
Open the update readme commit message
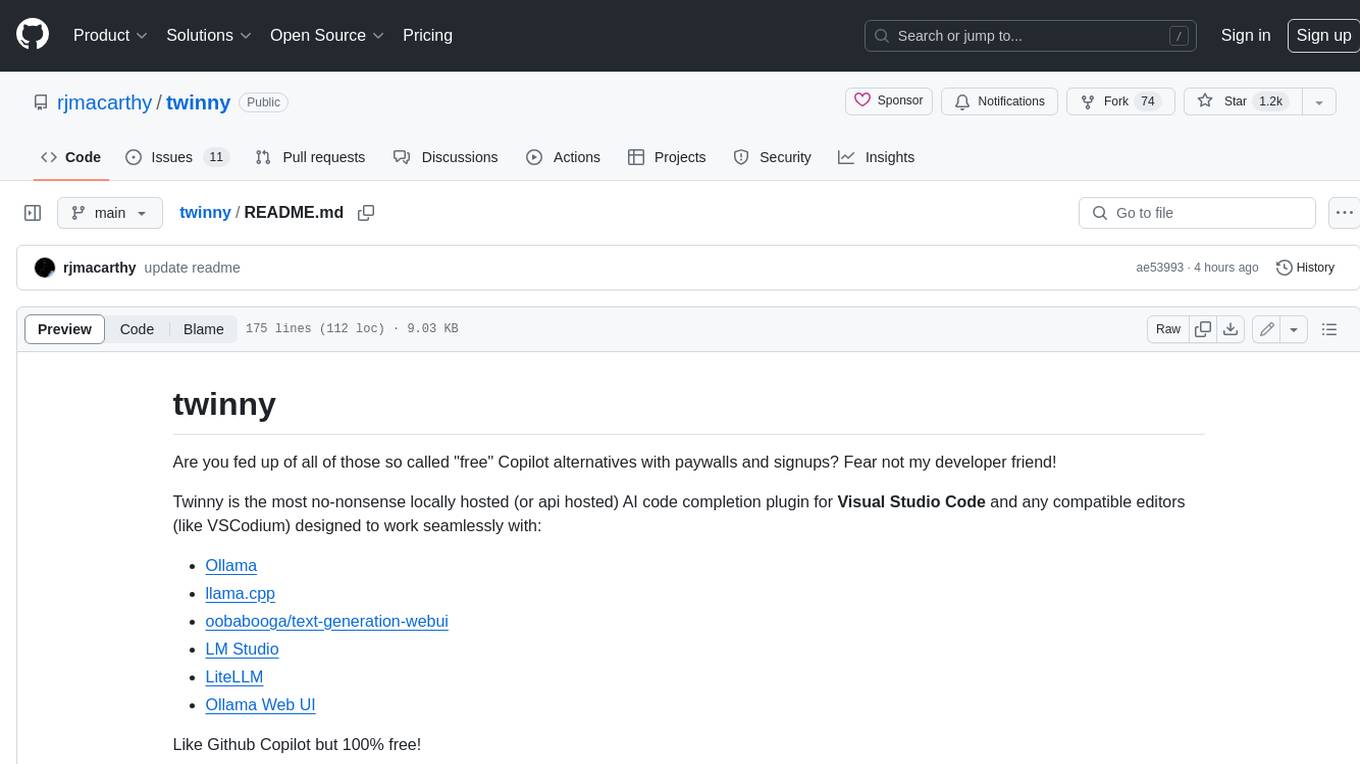(x=192, y=268)
